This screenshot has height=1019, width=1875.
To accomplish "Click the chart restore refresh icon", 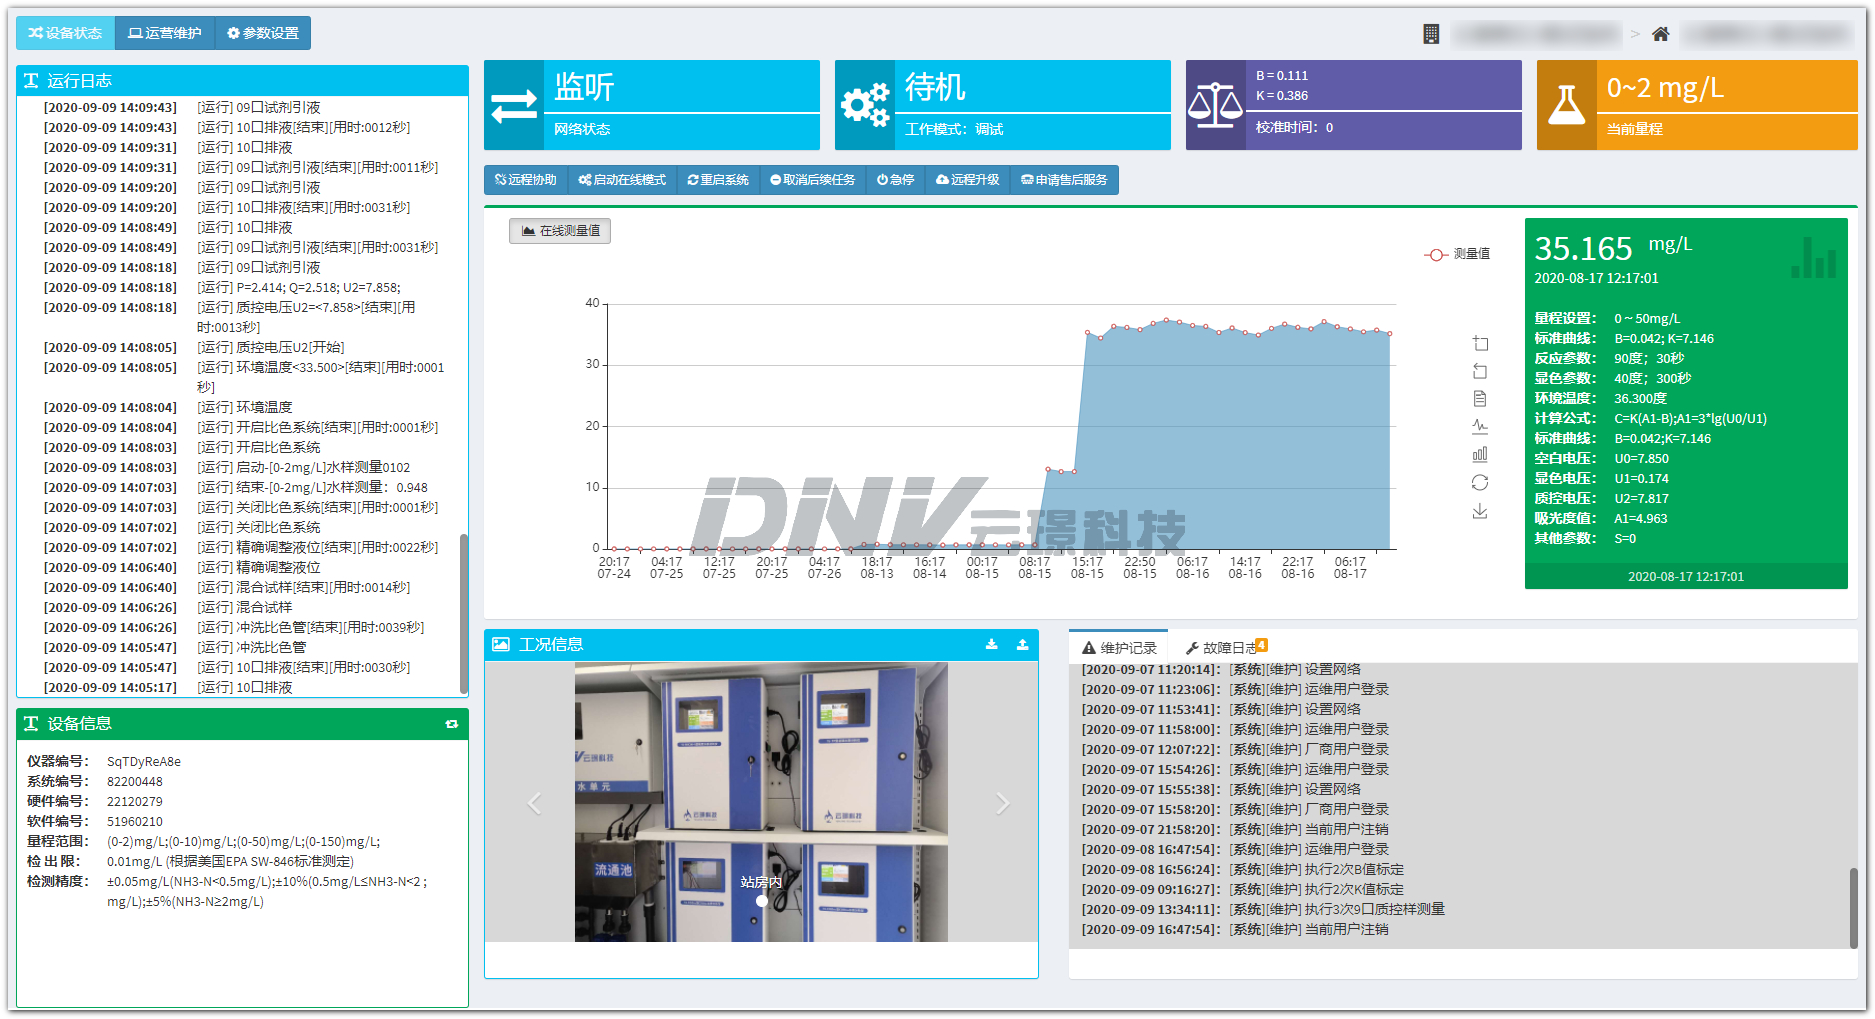I will [1480, 482].
